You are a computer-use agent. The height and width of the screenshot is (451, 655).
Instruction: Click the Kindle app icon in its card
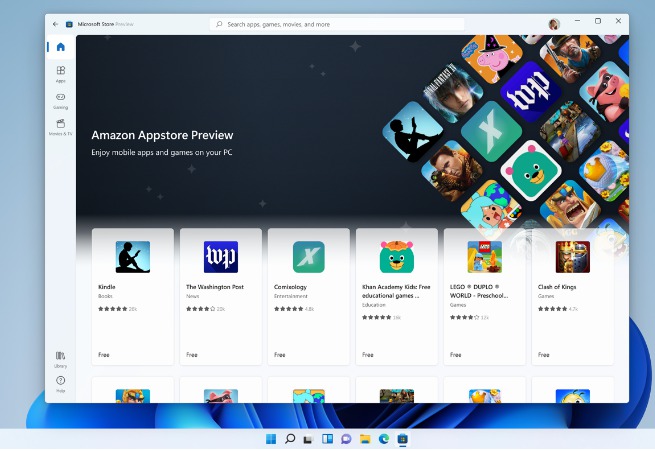pos(133,257)
